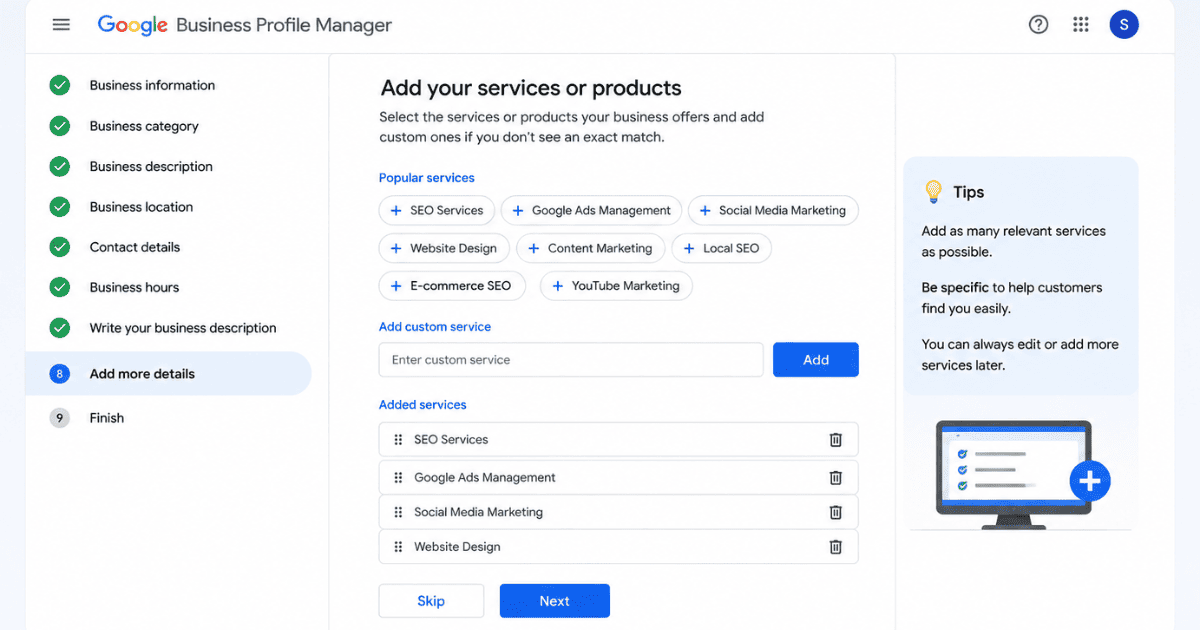Remove Social Media Marketing via trash icon
Screen dimensions: 1200x630
point(836,512)
